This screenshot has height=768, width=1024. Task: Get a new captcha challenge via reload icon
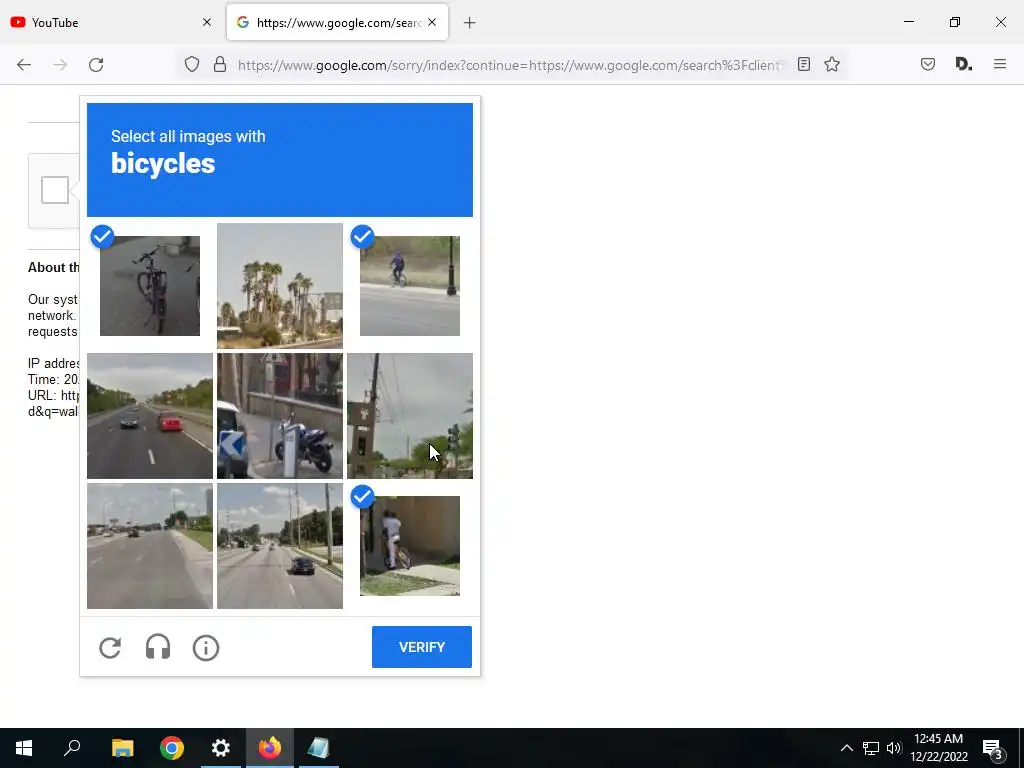pos(110,648)
